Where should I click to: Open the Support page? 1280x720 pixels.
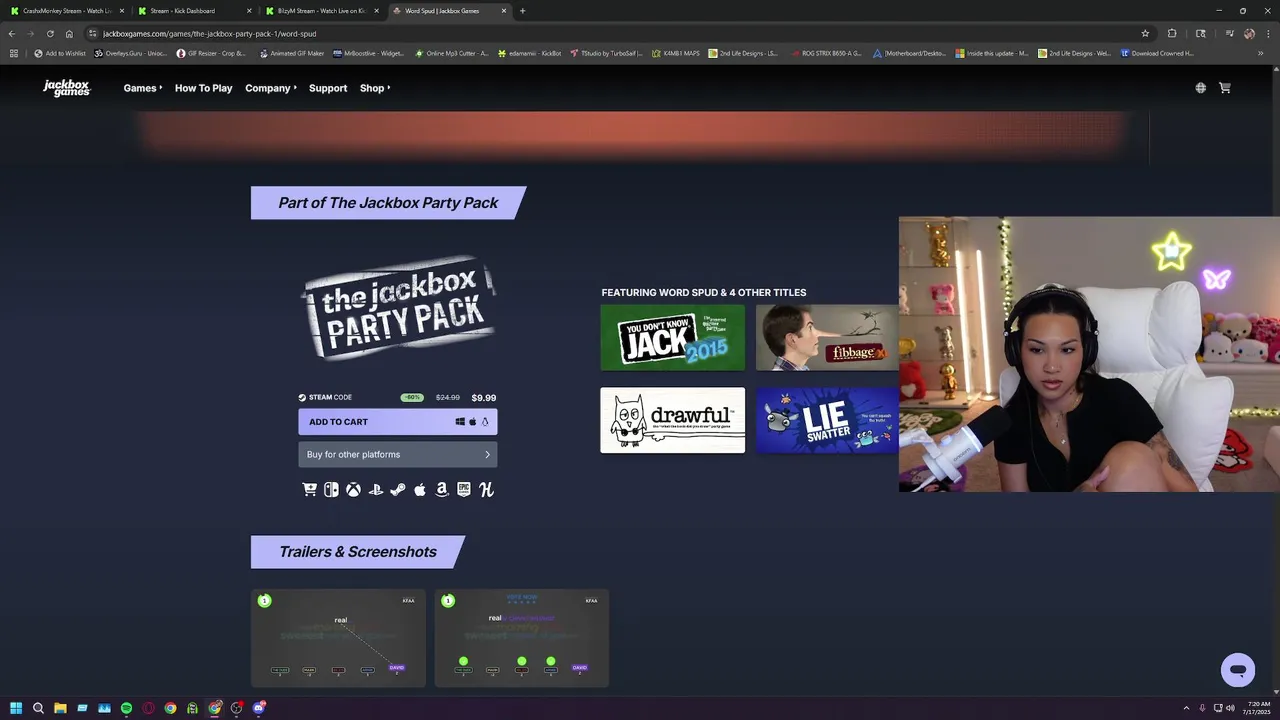click(x=328, y=88)
